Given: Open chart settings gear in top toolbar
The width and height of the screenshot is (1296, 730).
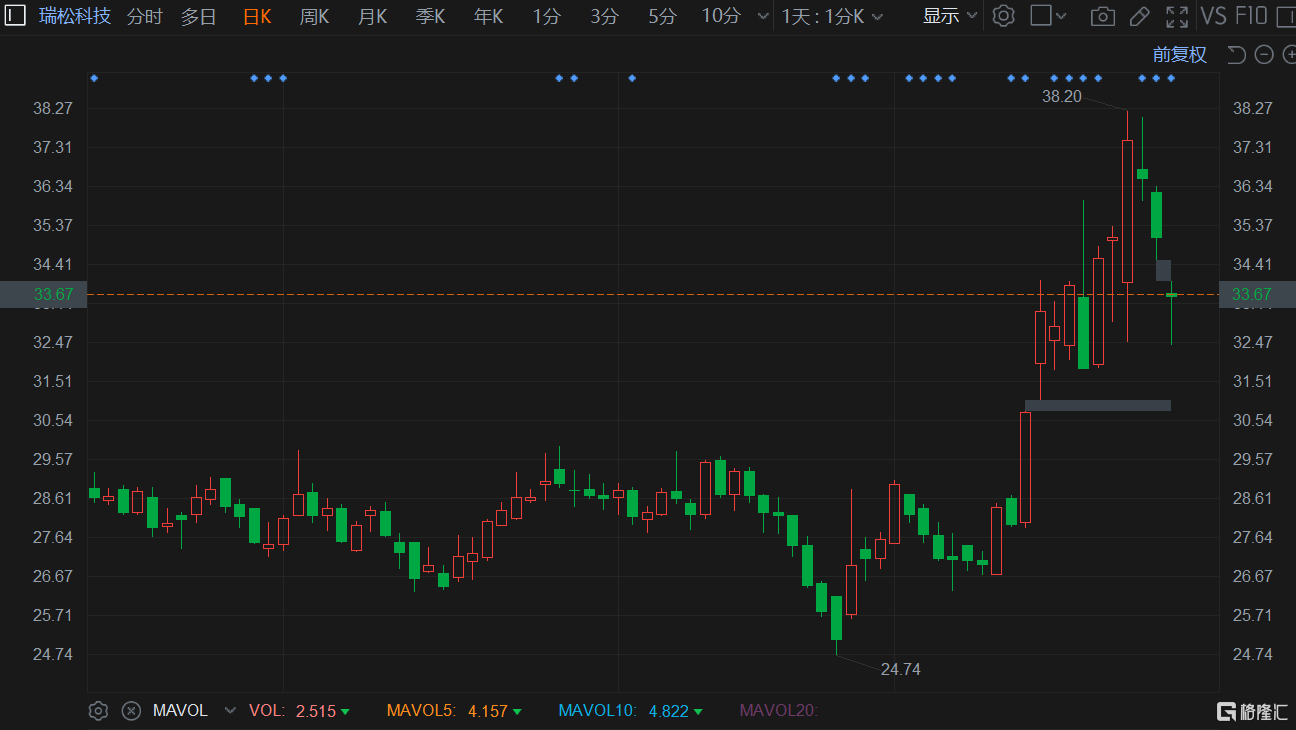Looking at the screenshot, I should [1003, 16].
